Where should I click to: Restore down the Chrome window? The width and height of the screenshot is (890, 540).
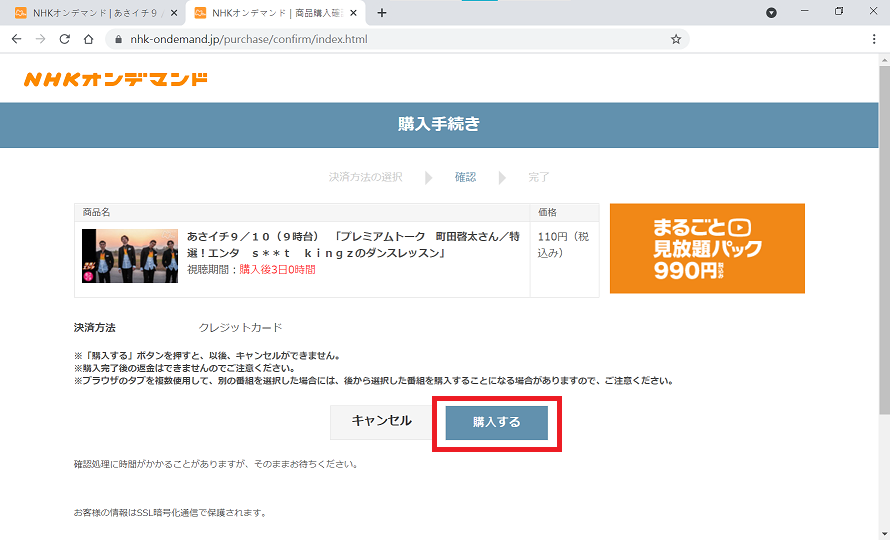tap(839, 11)
